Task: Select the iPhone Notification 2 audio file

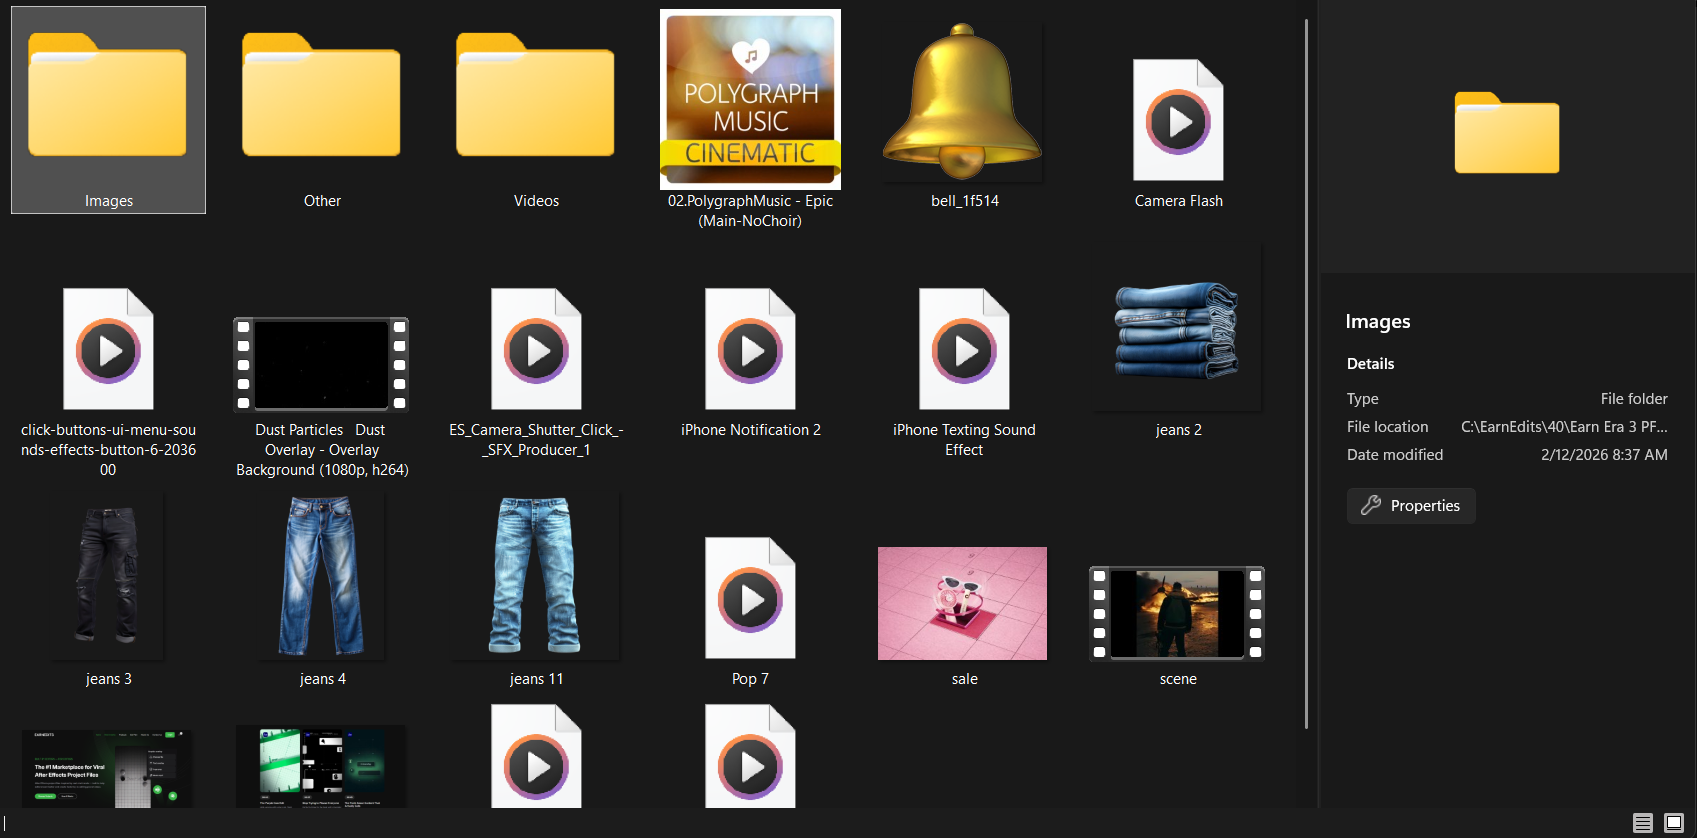Action: pyautogui.click(x=750, y=351)
